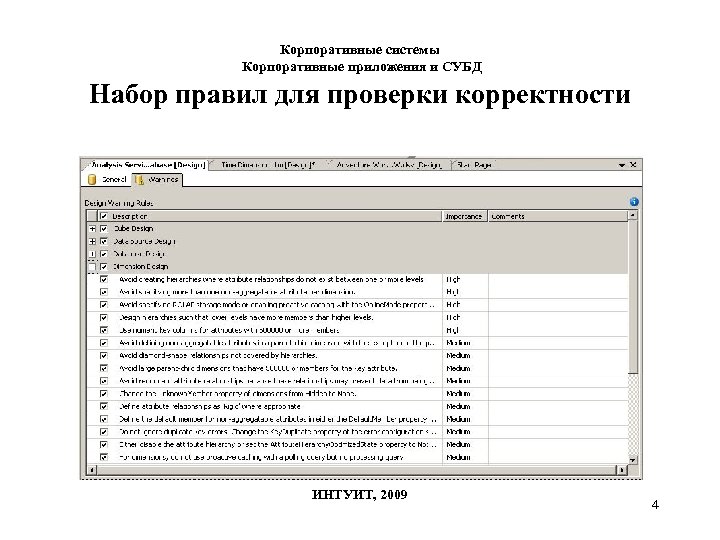
Task: Click the Warnings tab warning icon
Action: [140, 180]
